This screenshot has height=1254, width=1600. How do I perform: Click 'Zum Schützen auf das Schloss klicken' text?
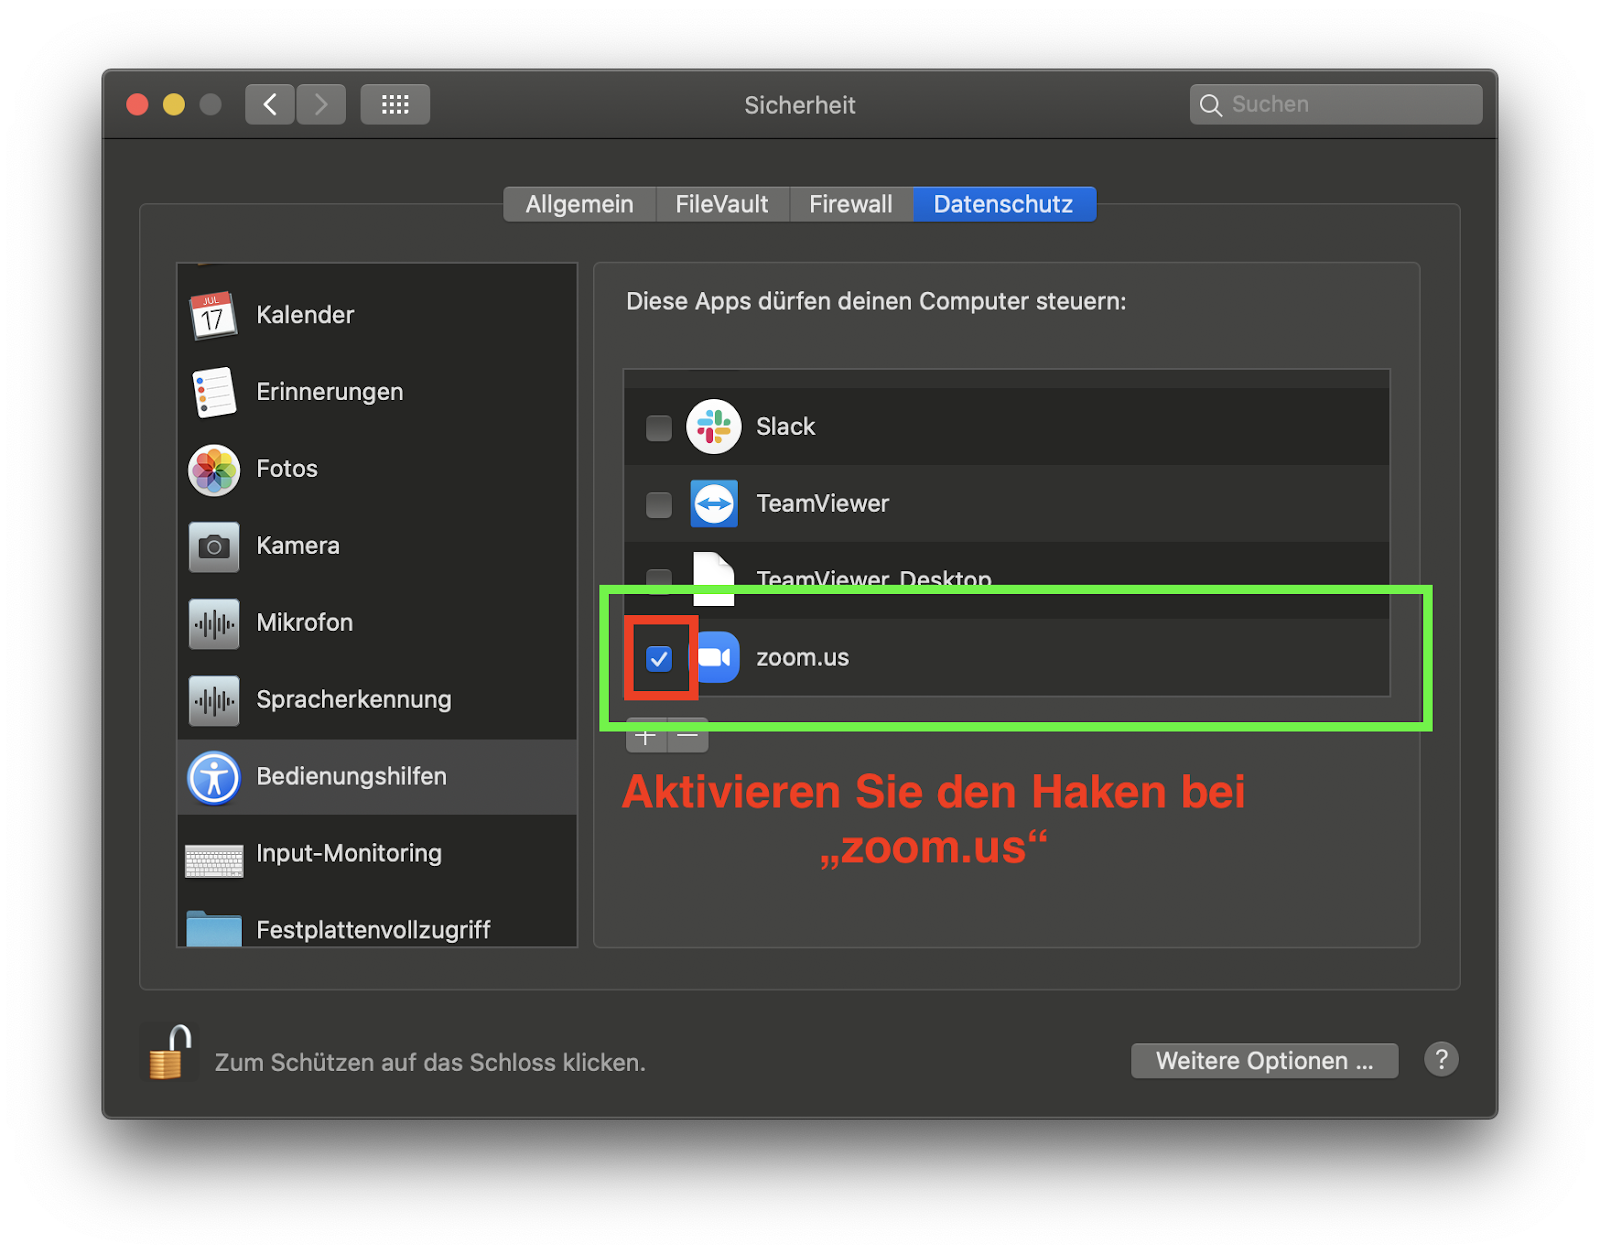click(x=431, y=1063)
